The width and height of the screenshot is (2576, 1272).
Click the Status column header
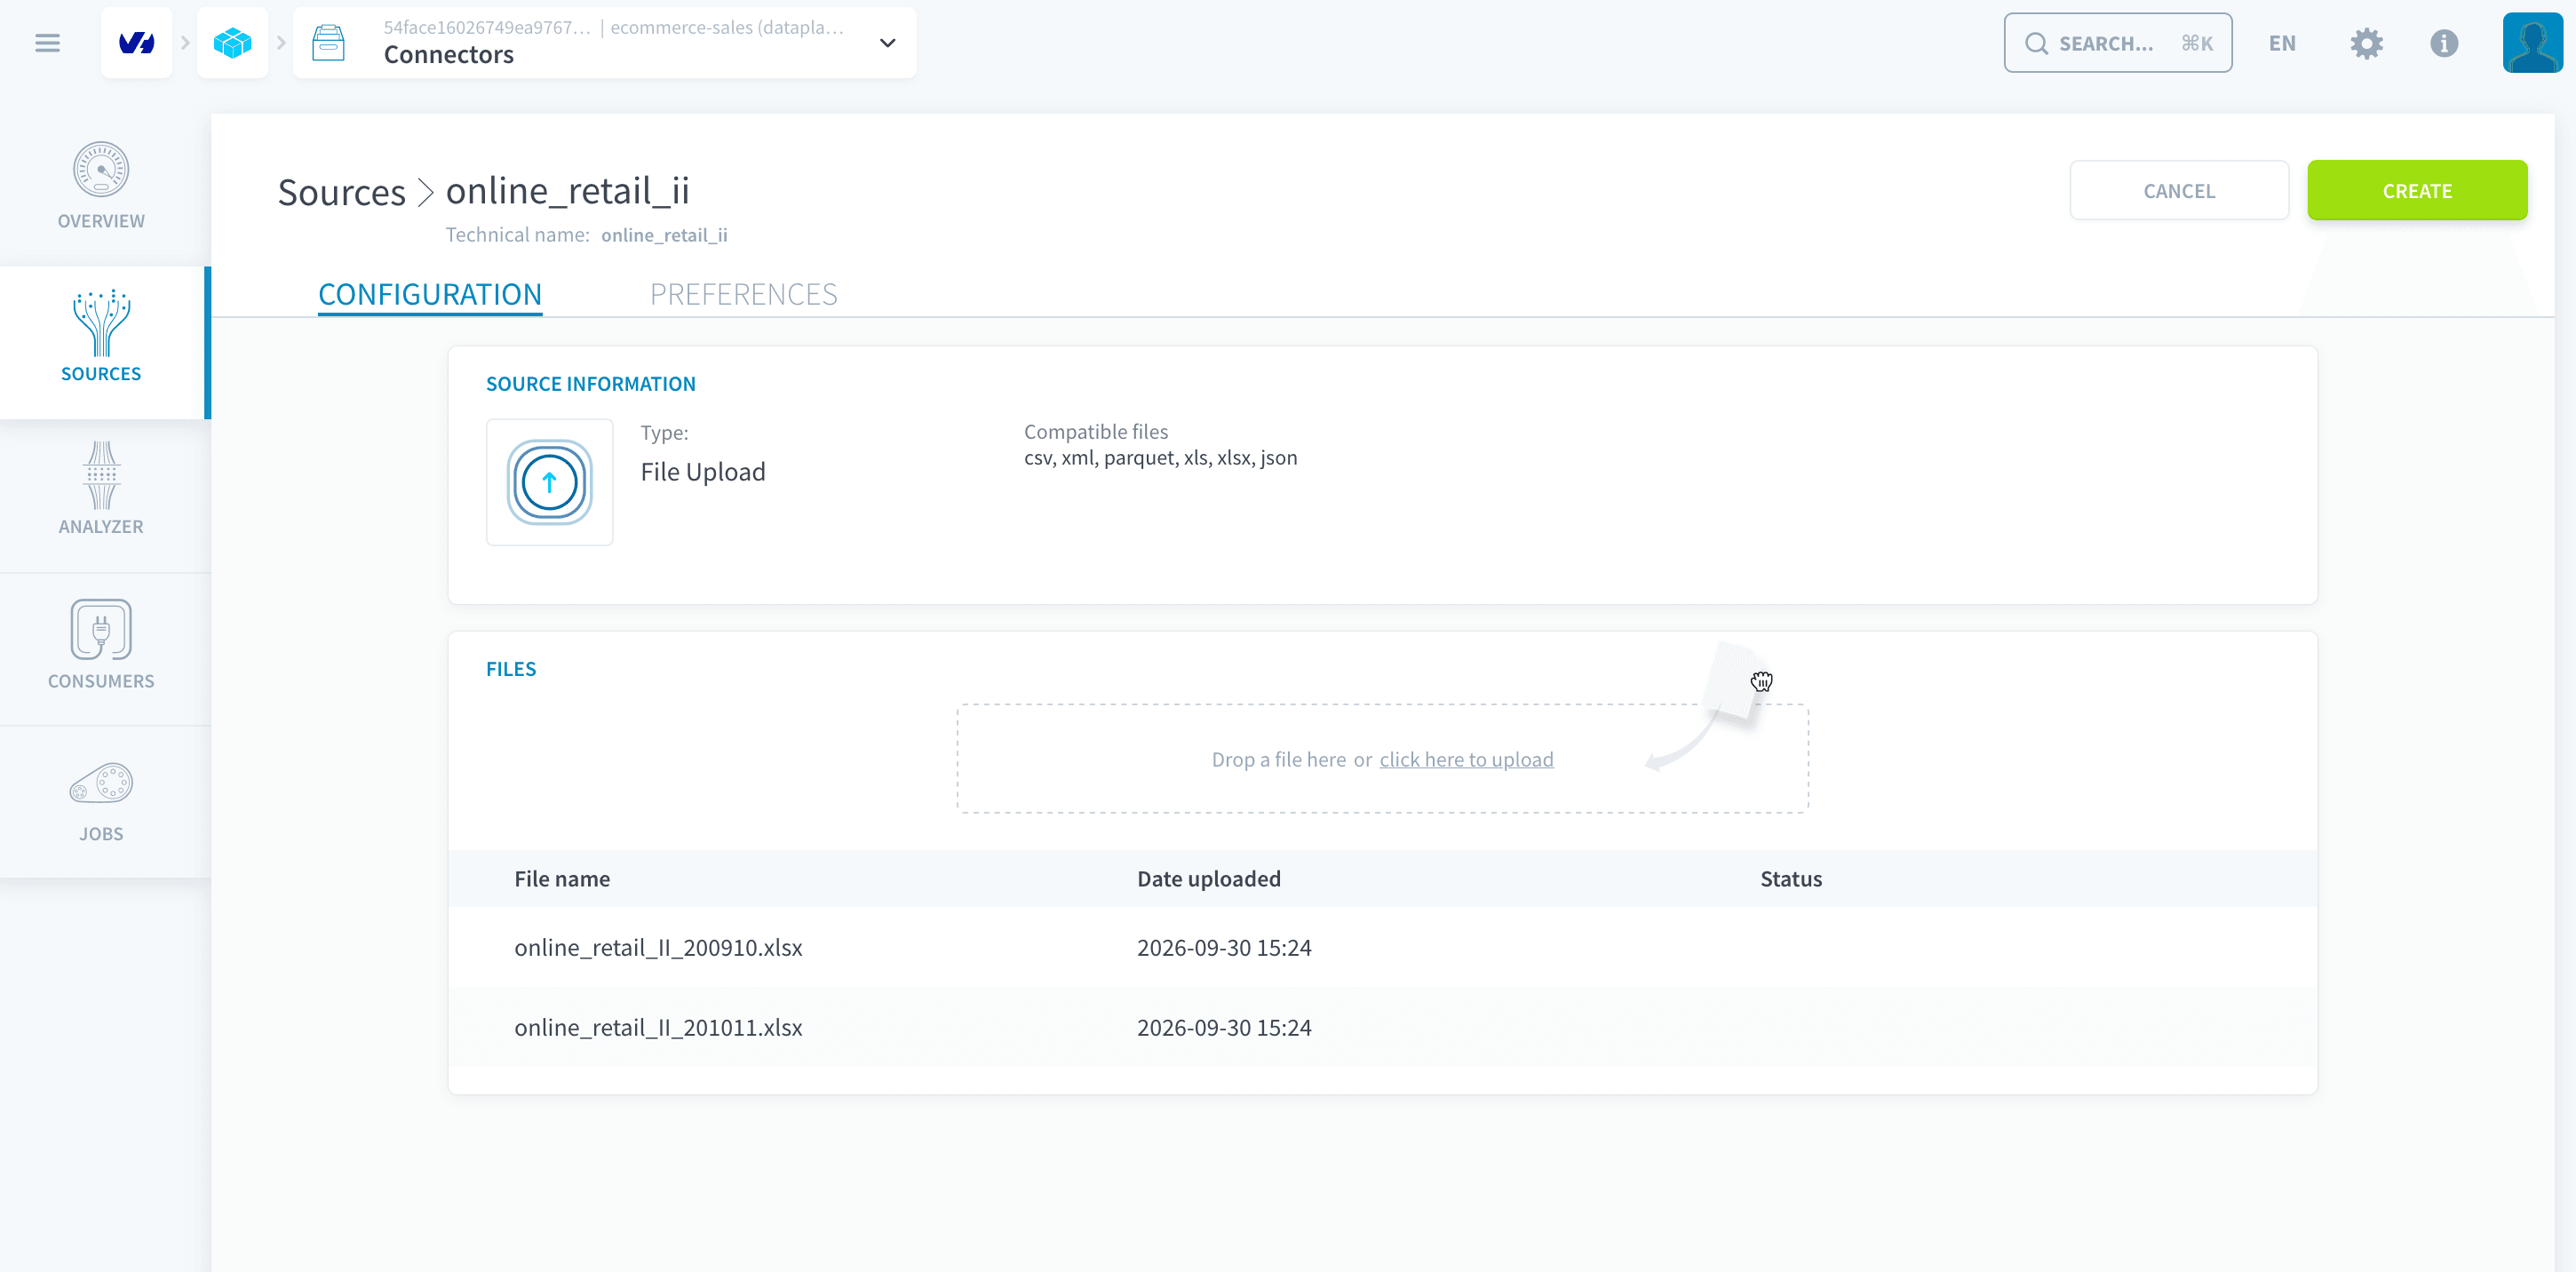tap(1790, 879)
